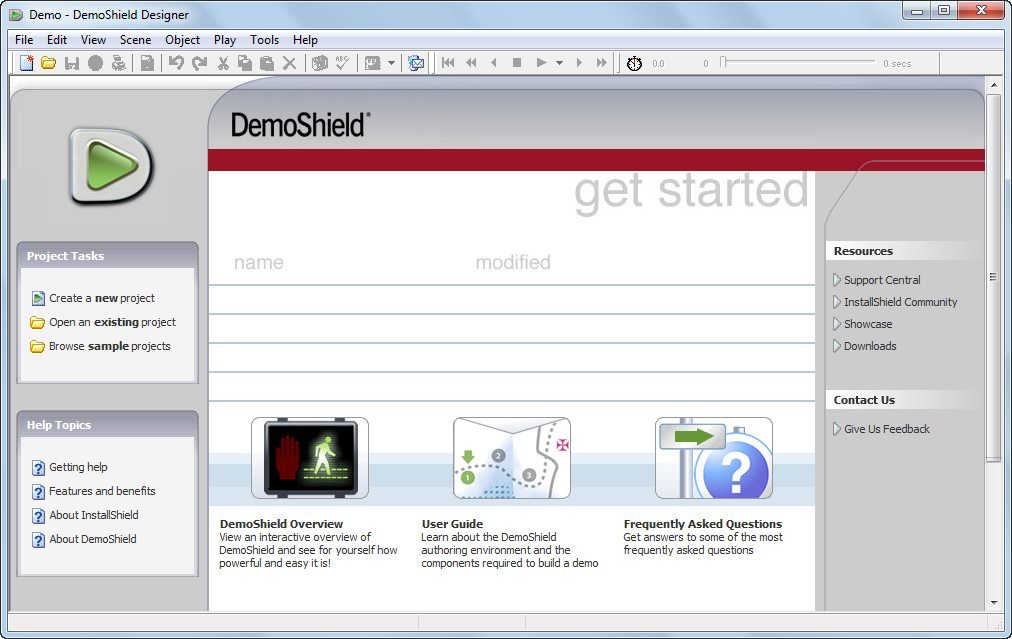
Task: Click the help icon beside Getting help
Action: tap(38, 467)
